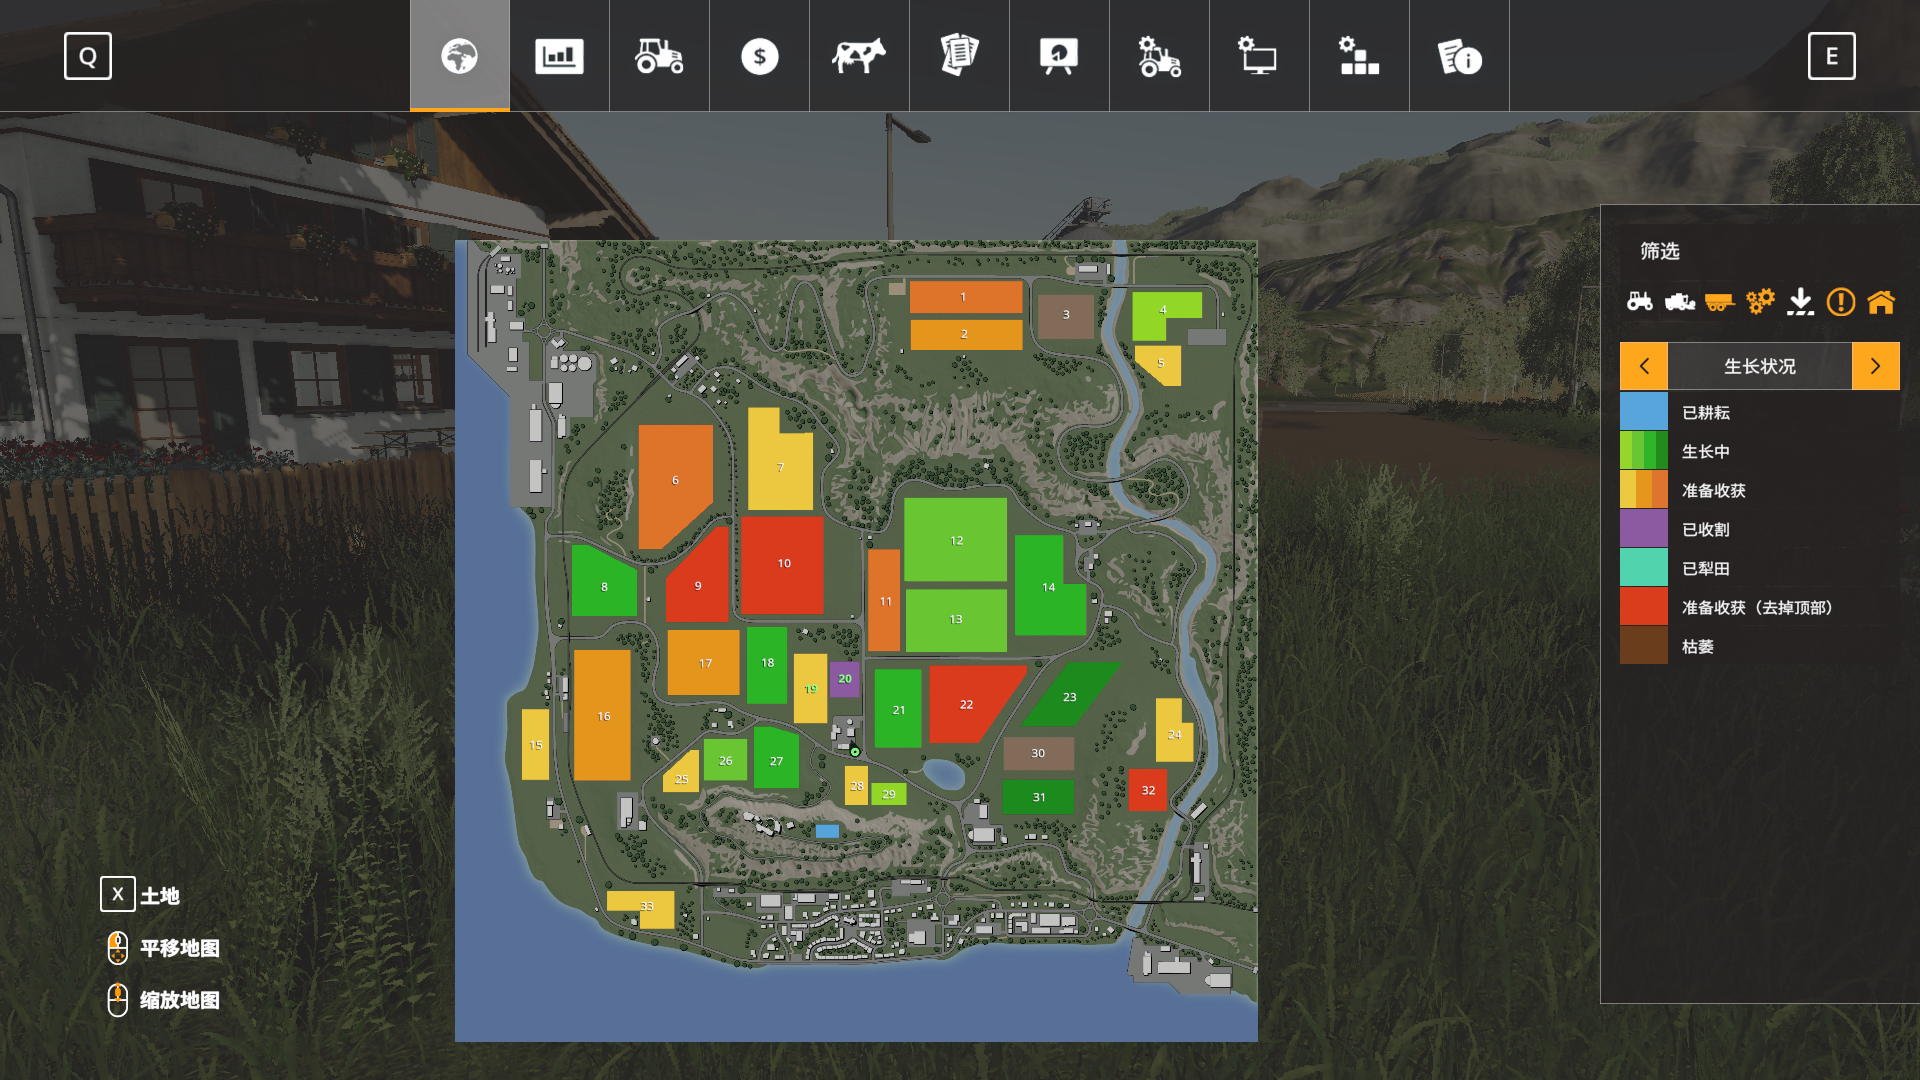1920x1080 pixels.
Task: Toggle the orange house filter
Action: (1881, 301)
